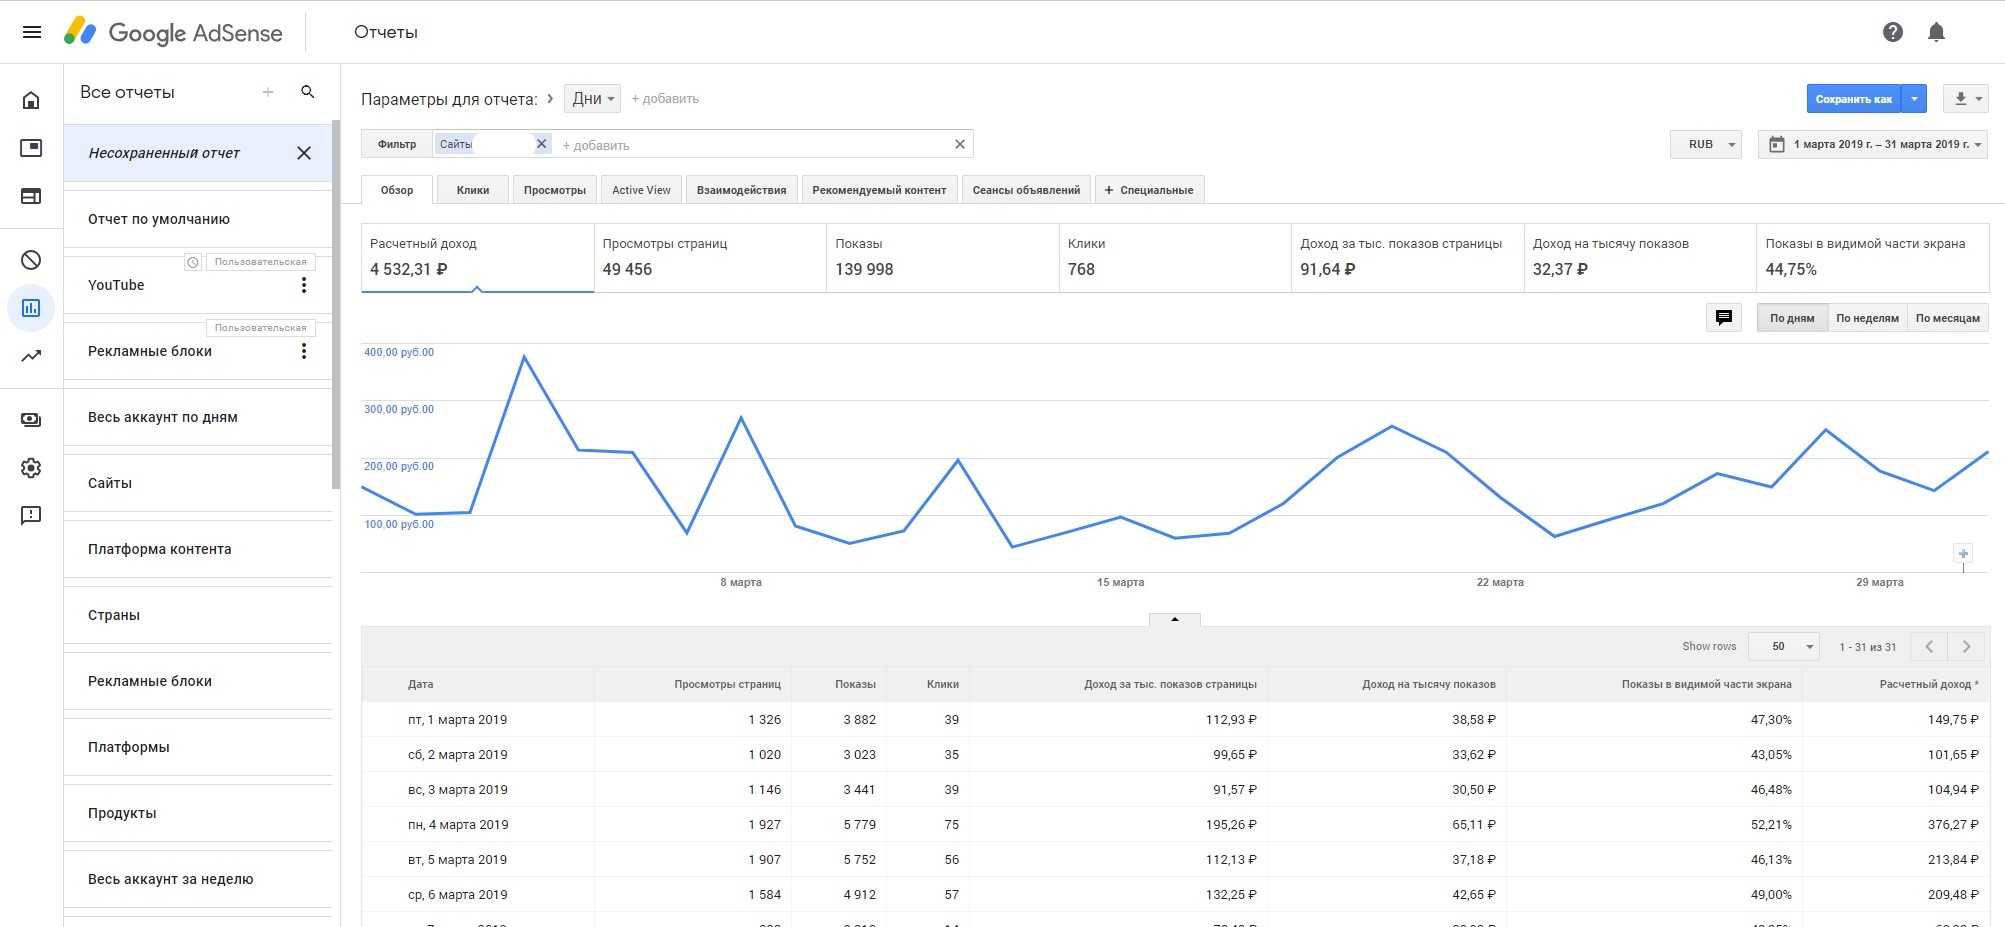Click the reports list scrollbar
The image size is (2005, 927).
[336, 305]
